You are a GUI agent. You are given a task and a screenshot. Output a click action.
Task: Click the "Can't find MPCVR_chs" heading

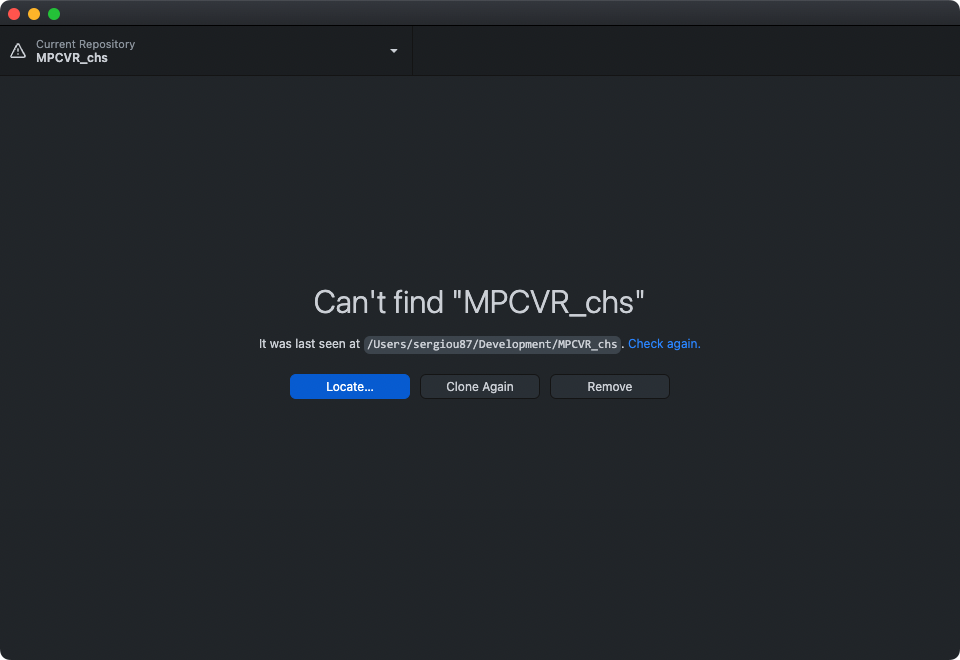(x=480, y=301)
